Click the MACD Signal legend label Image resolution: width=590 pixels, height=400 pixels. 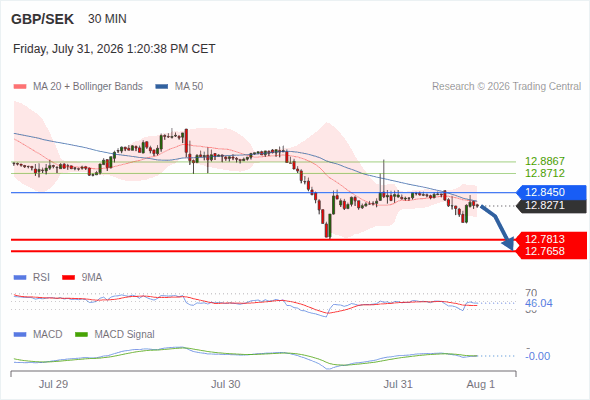tap(125, 335)
